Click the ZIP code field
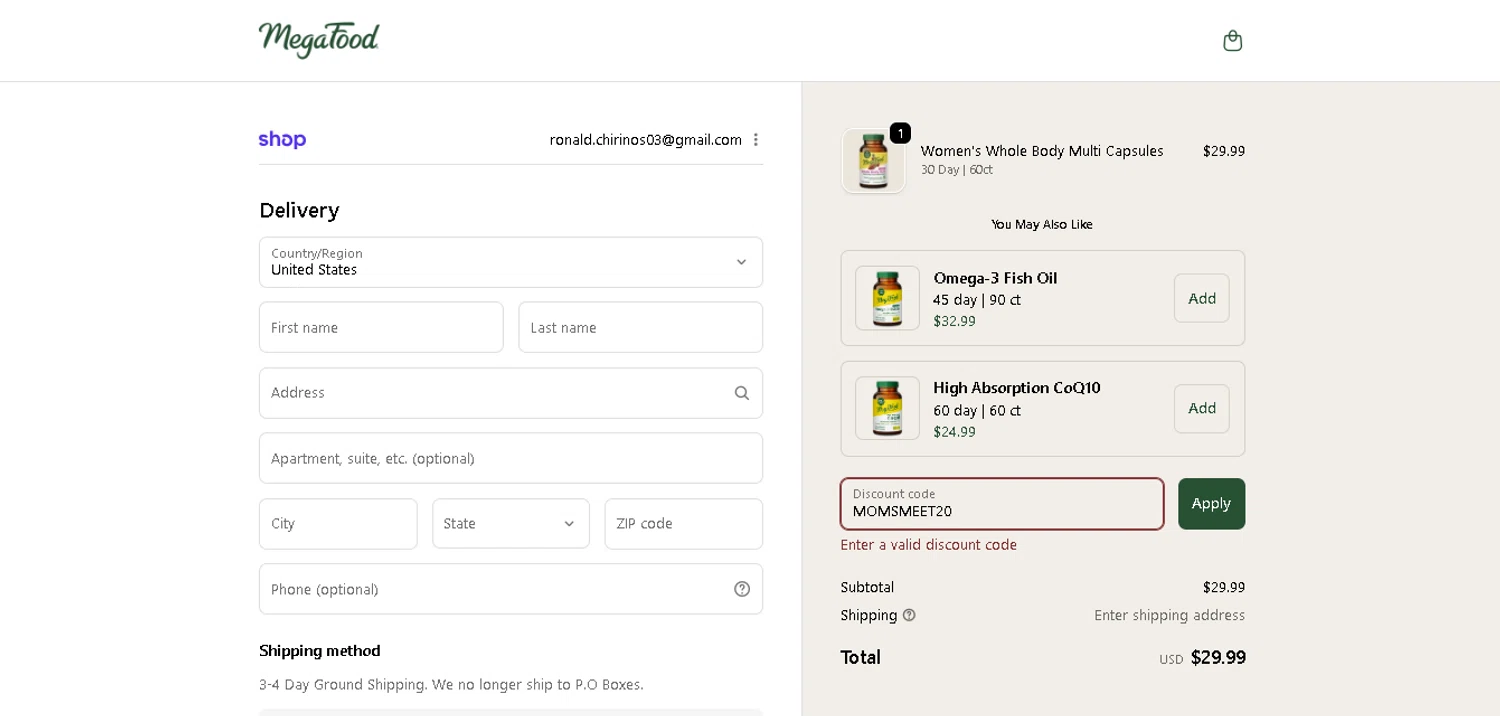The height and width of the screenshot is (716, 1500). coord(684,524)
